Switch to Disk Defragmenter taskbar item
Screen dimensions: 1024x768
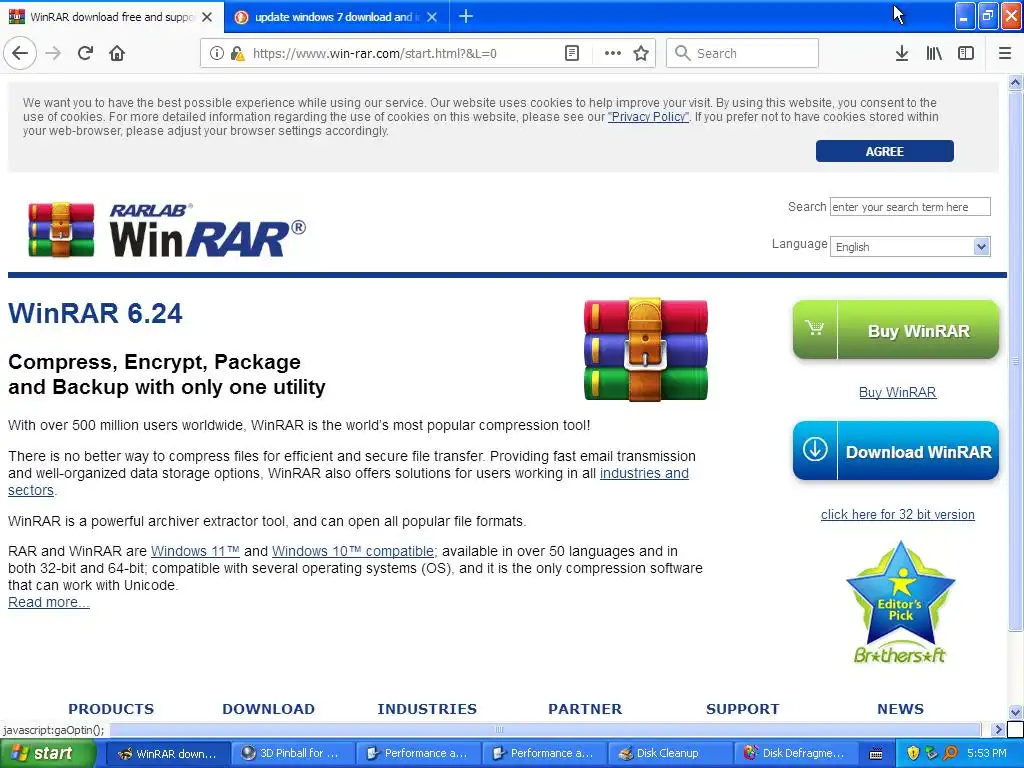pos(795,754)
